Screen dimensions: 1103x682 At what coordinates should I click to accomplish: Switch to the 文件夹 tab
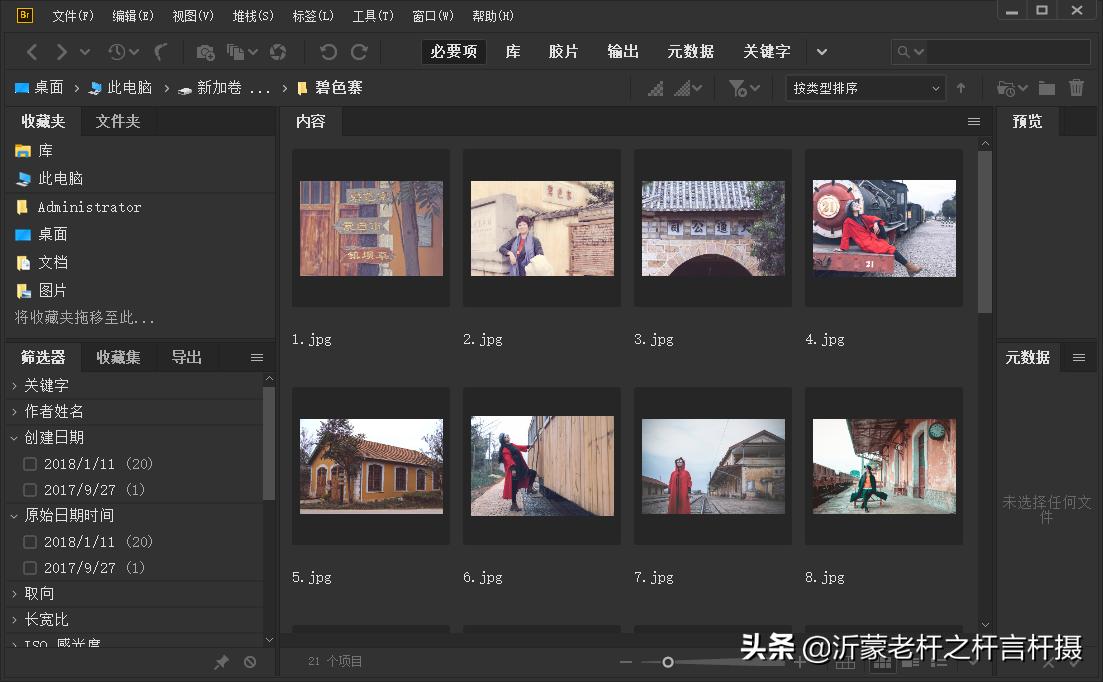pos(117,121)
